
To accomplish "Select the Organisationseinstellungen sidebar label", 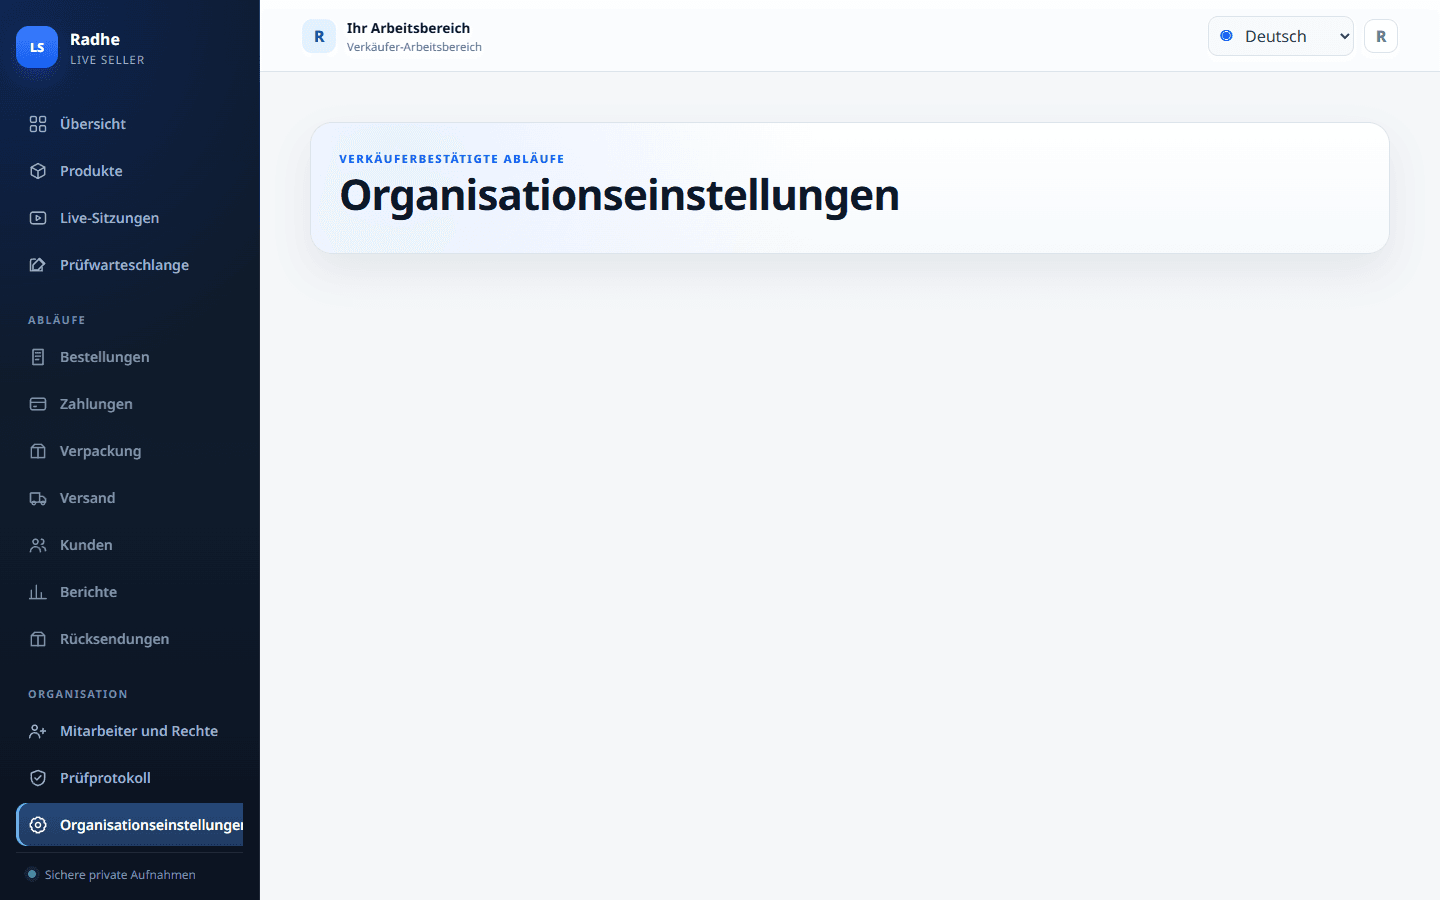I will pos(151,825).
